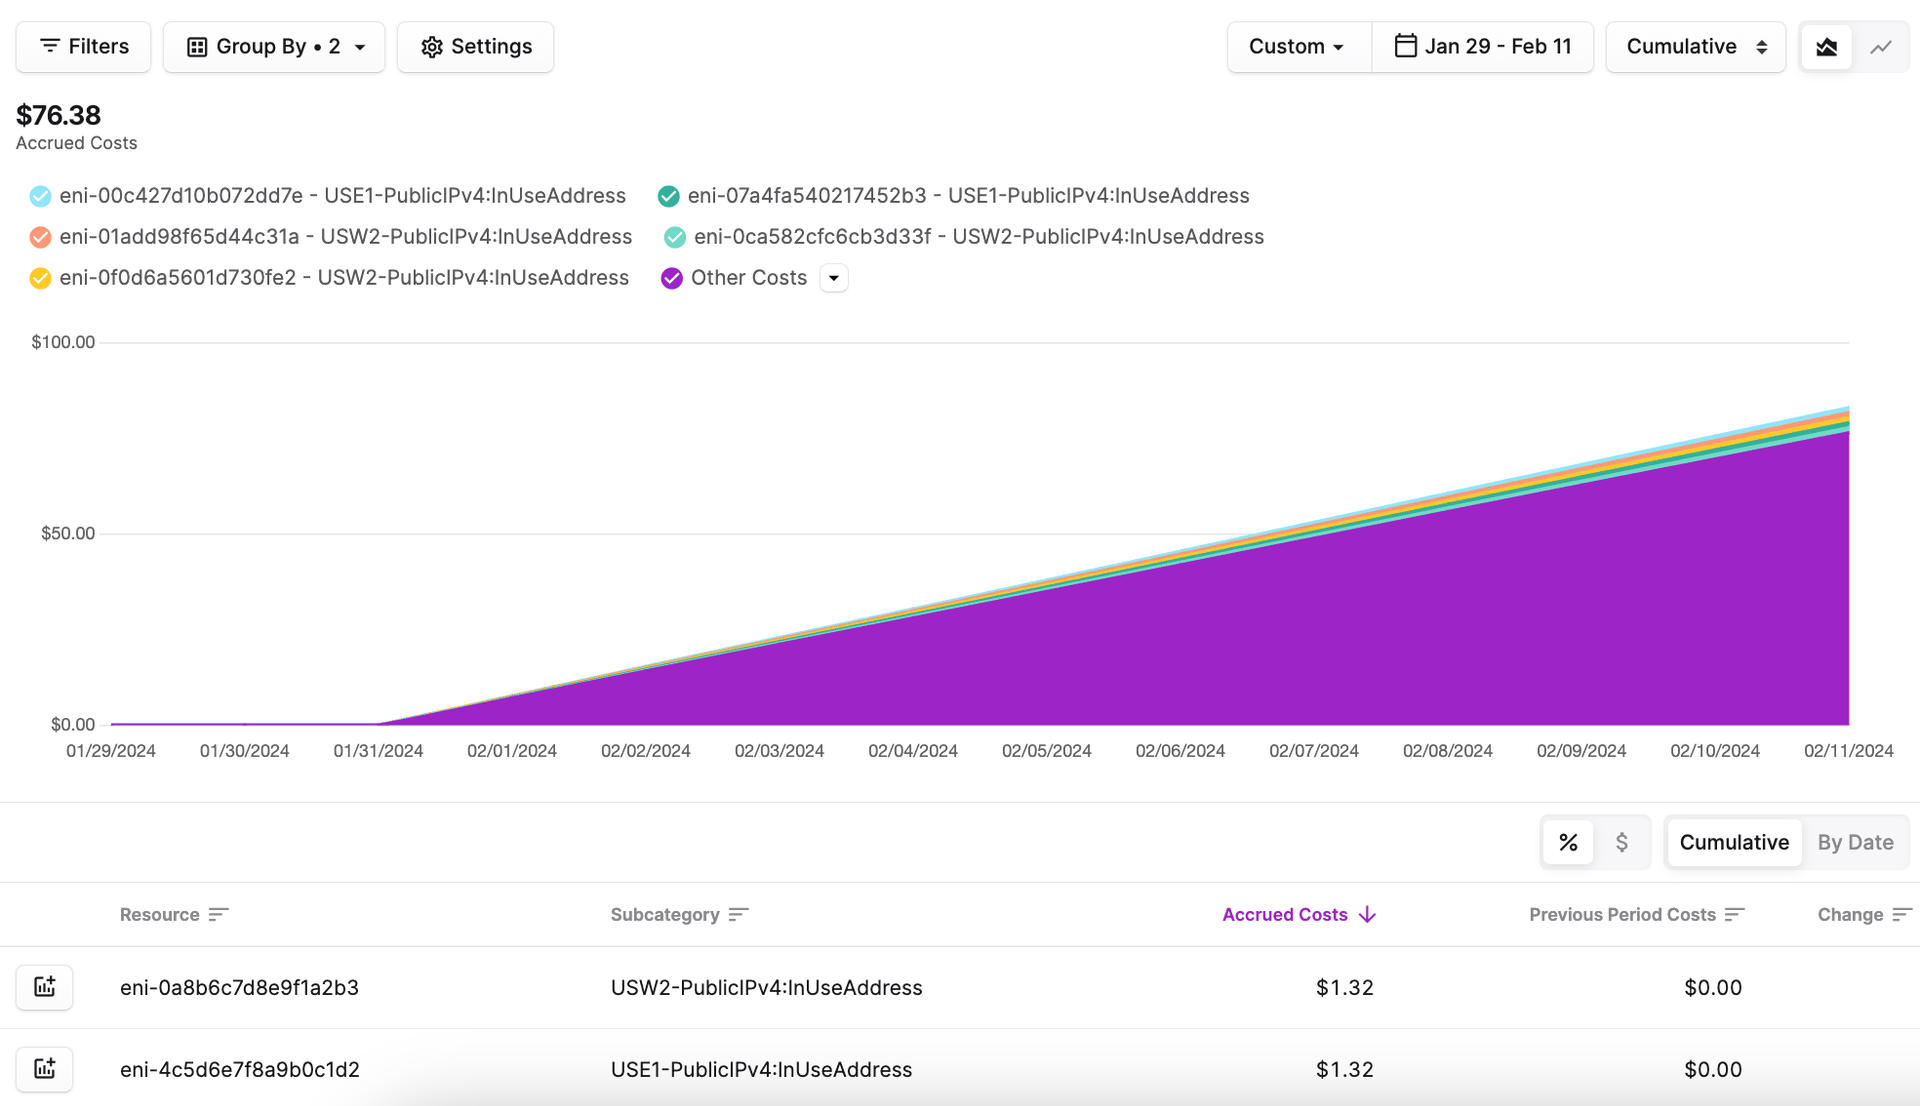Click the chart icon beside eni-0a8b6c7d8e9f1a2b3
Viewport: 1920px width, 1106px height.
click(44, 987)
